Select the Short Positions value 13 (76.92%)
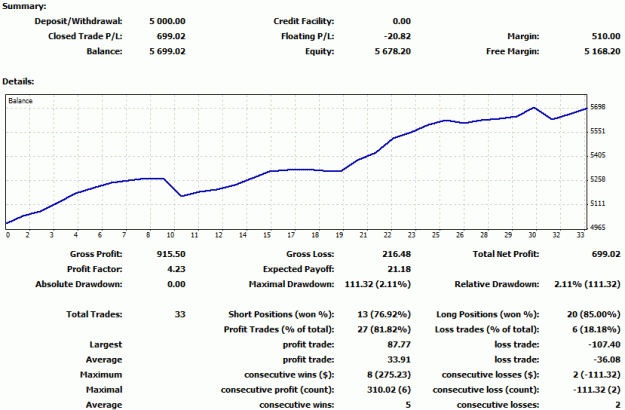The width and height of the screenshot is (625, 410). point(384,314)
